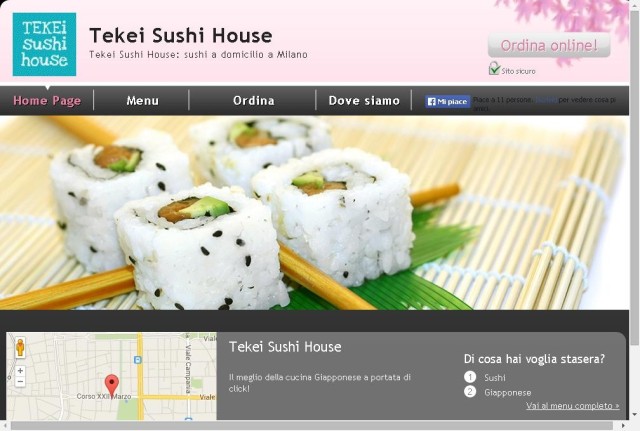Select the number 2 Giapponese bullet
Viewport: 640px width, 431px height.
pyautogui.click(x=470, y=392)
